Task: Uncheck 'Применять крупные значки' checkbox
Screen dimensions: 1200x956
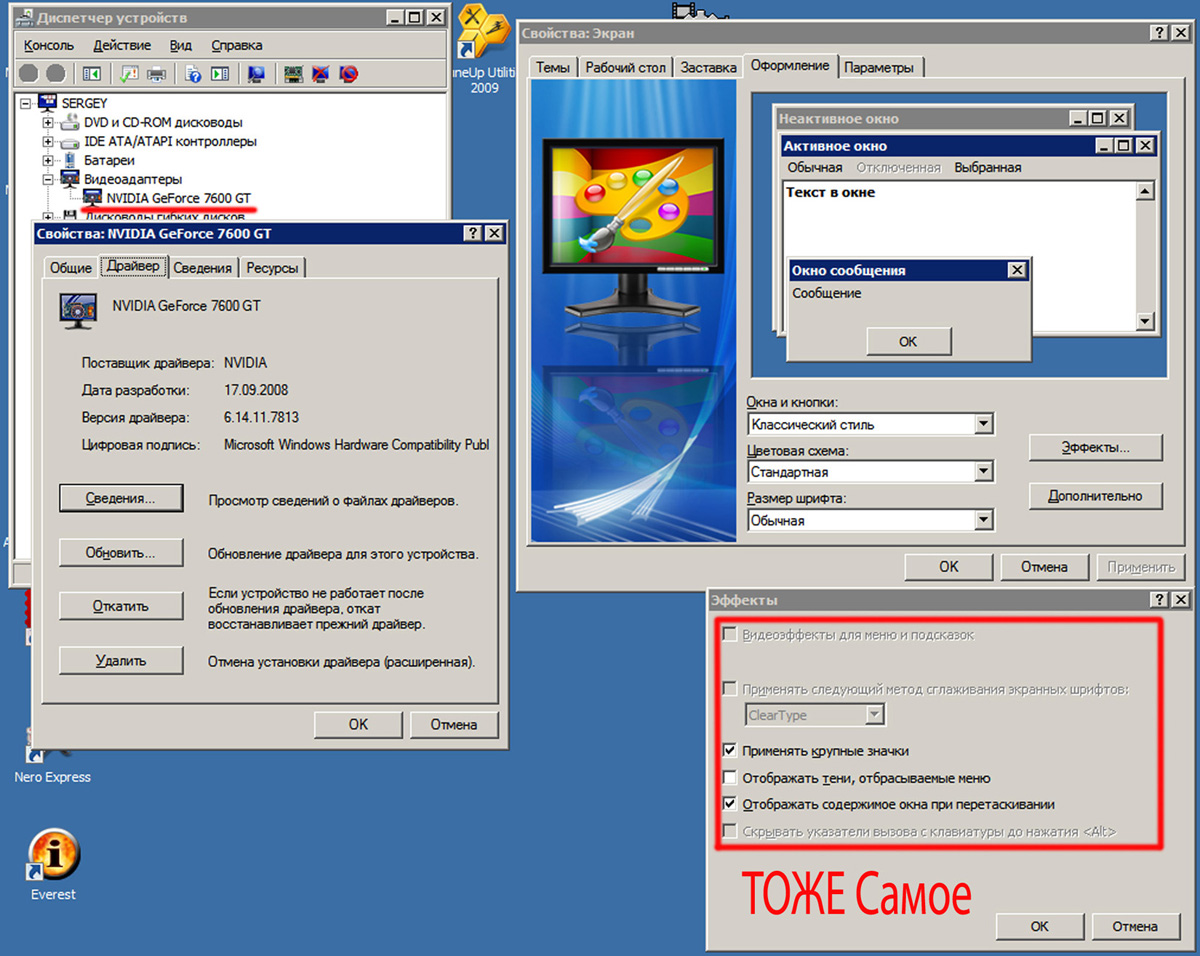Action: coord(730,750)
